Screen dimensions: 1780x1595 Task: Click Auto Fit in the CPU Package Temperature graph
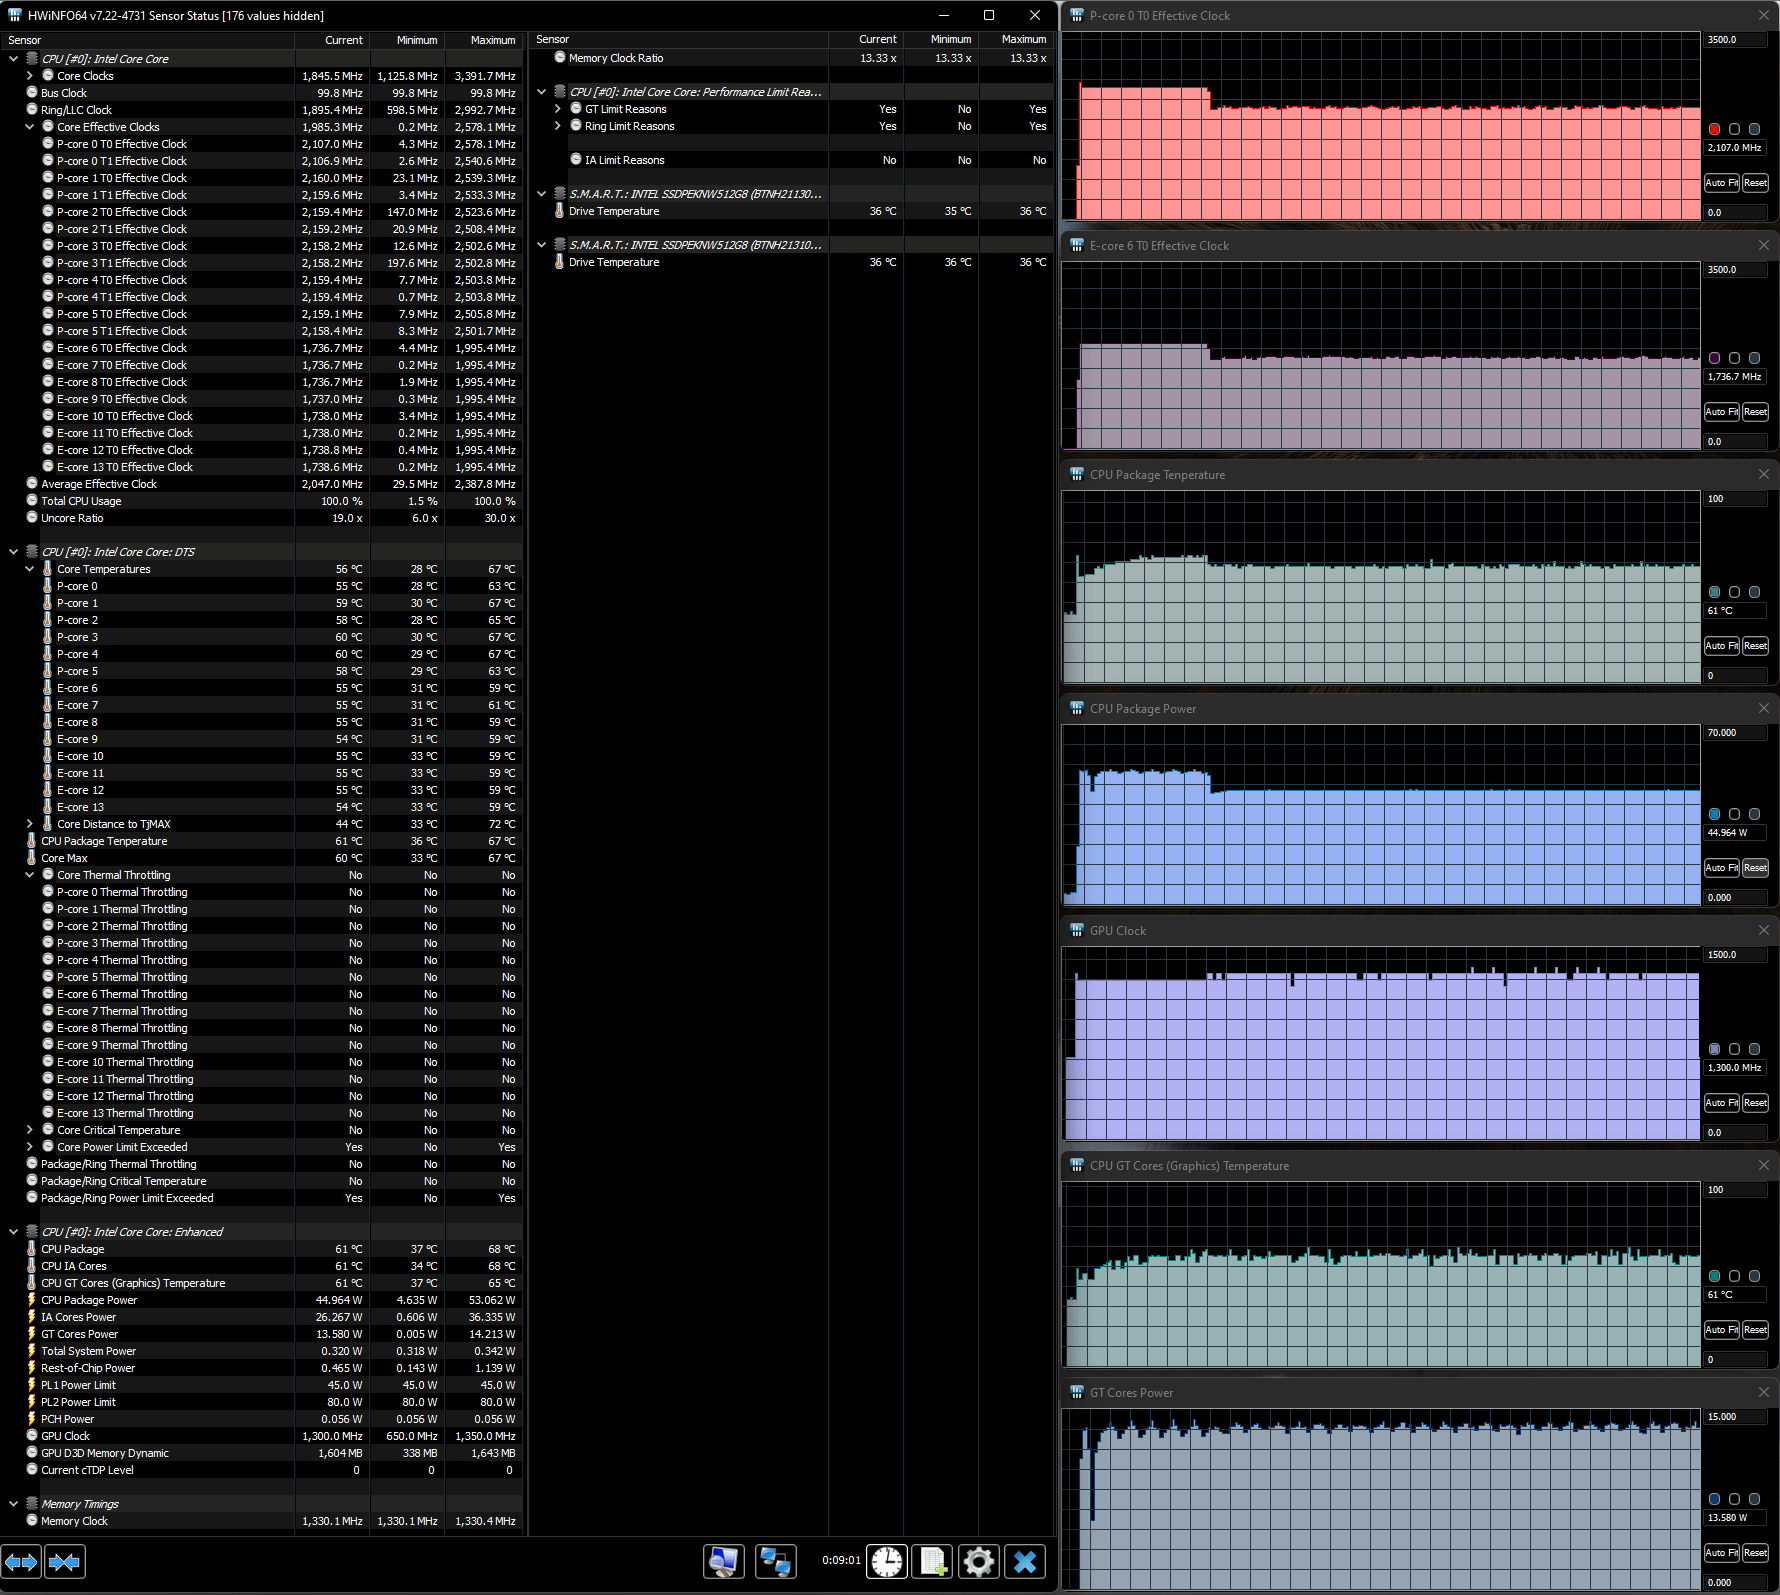1722,646
